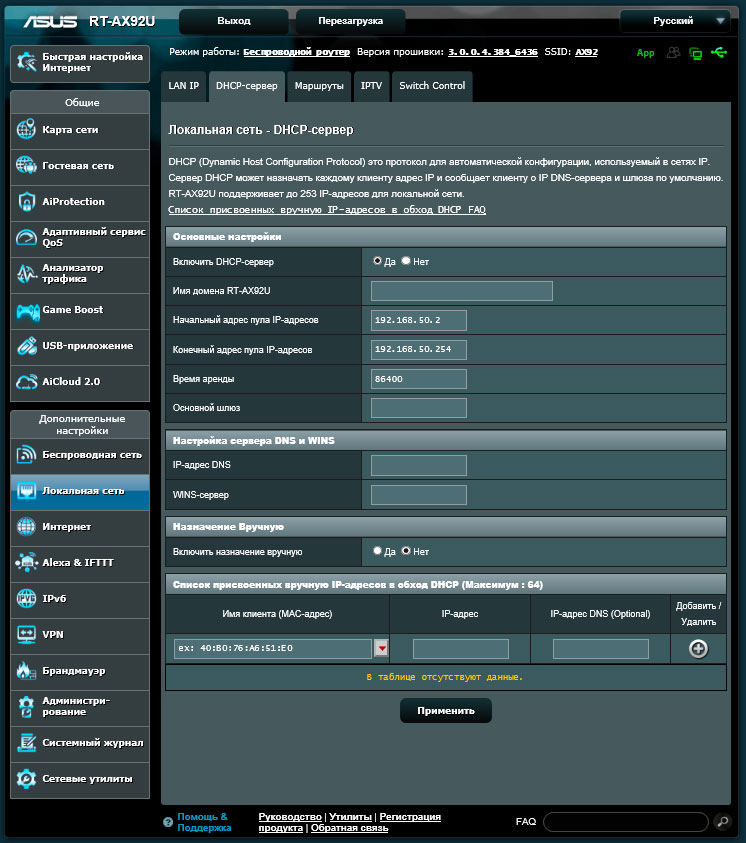Image resolution: width=746 pixels, height=843 pixels.
Task: Click the FAQ search input field
Action: 626,821
